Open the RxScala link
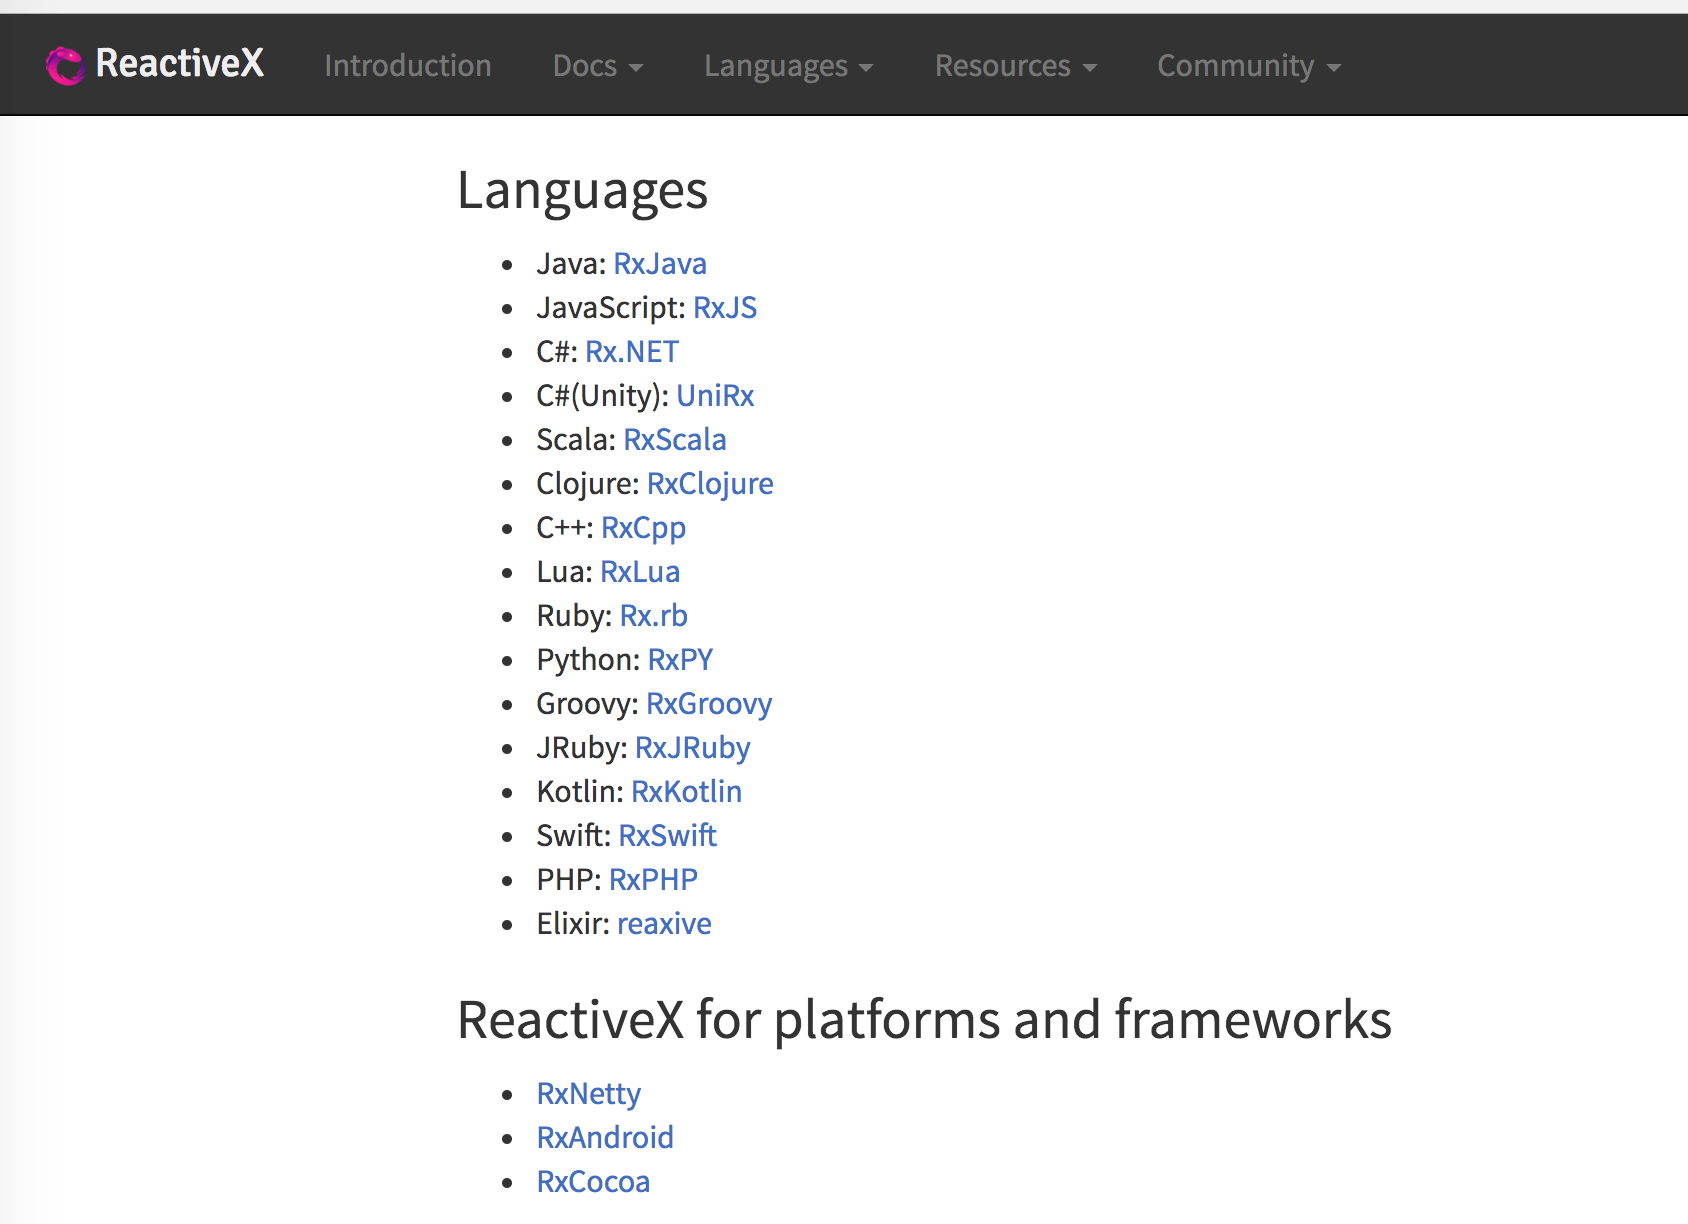Image resolution: width=1688 pixels, height=1224 pixels. (675, 440)
